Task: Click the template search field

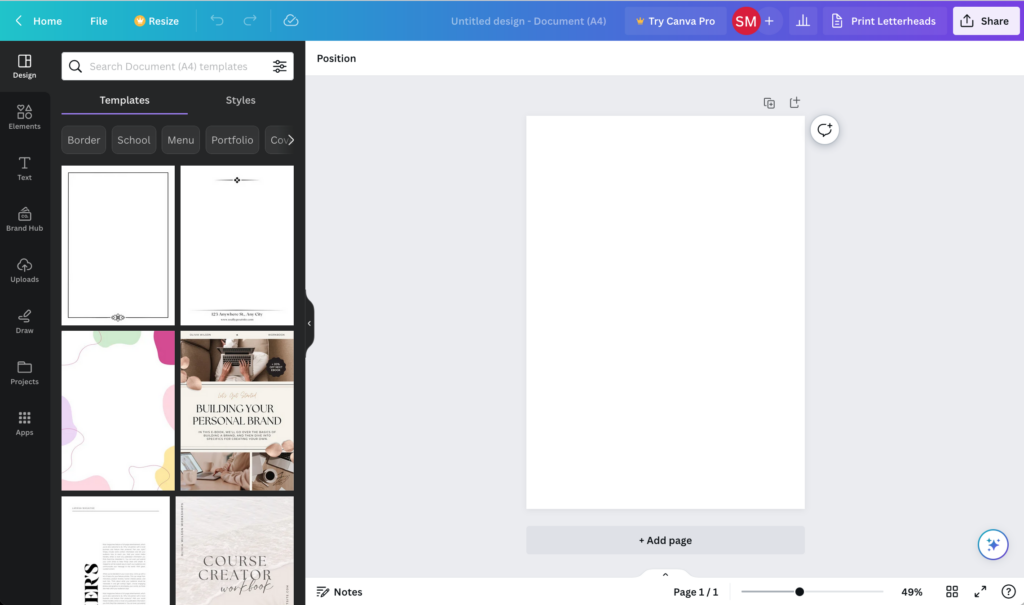Action: (178, 66)
